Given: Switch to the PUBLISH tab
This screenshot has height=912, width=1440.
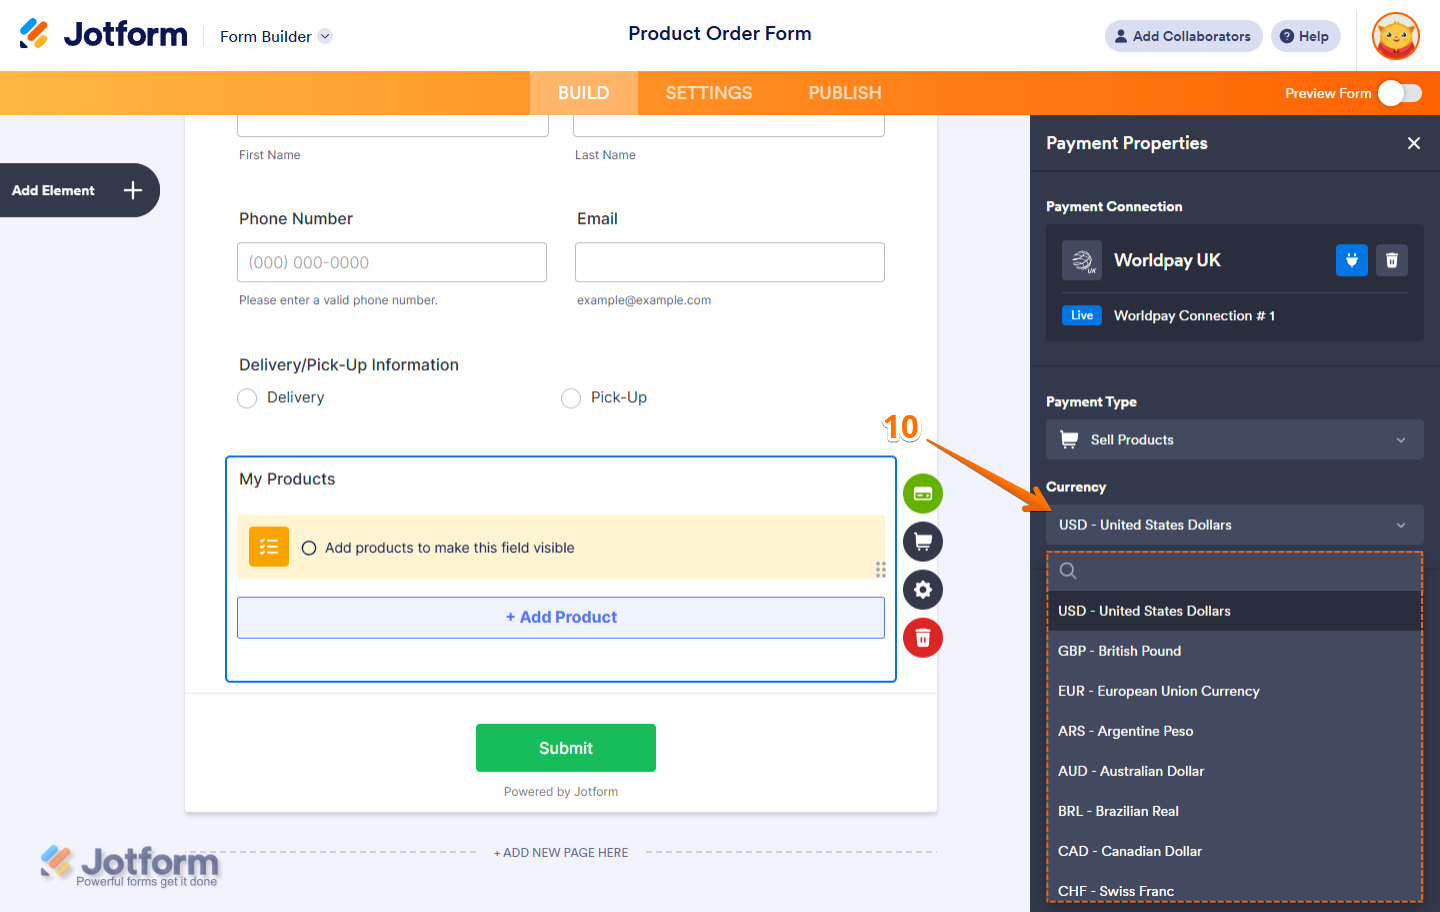Looking at the screenshot, I should (845, 93).
